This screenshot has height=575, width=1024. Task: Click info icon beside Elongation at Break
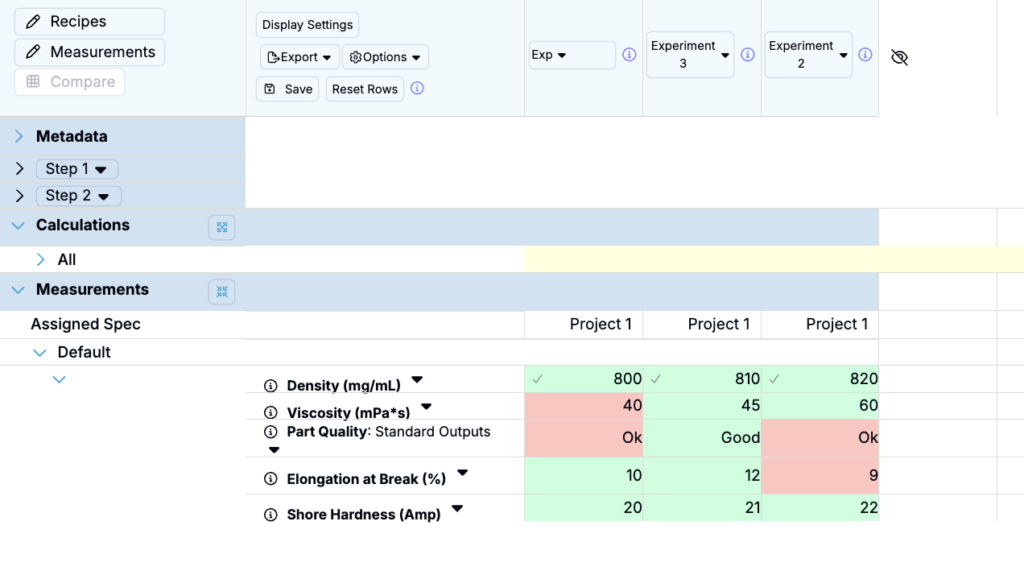[x=270, y=479]
